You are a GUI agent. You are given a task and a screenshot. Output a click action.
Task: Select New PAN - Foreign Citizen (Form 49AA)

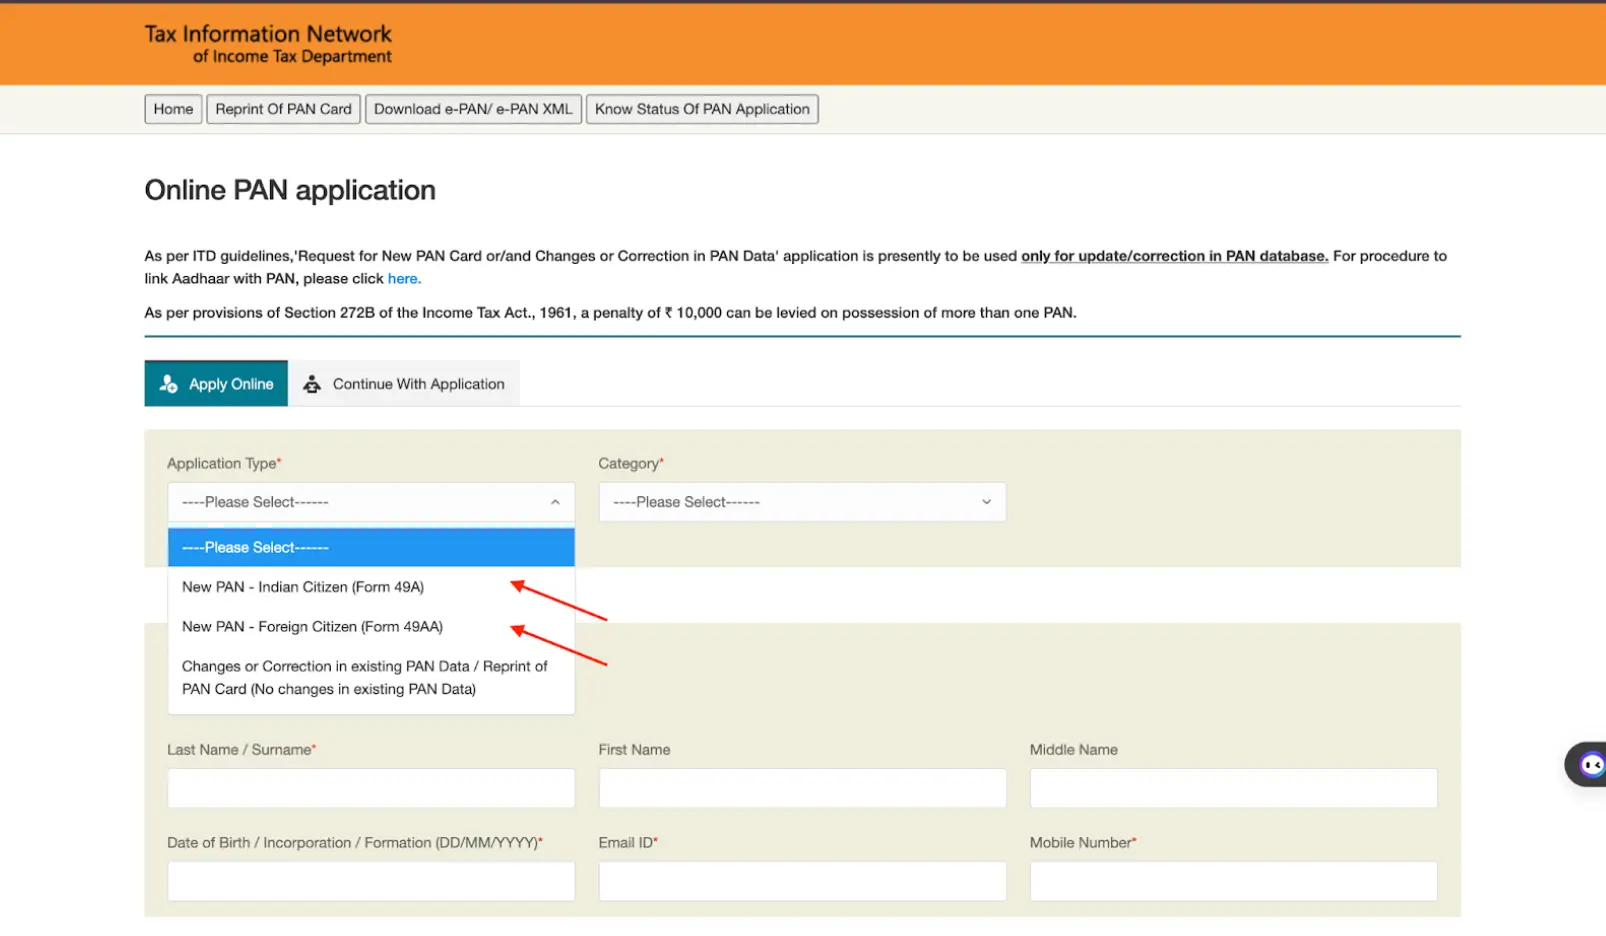click(x=371, y=627)
